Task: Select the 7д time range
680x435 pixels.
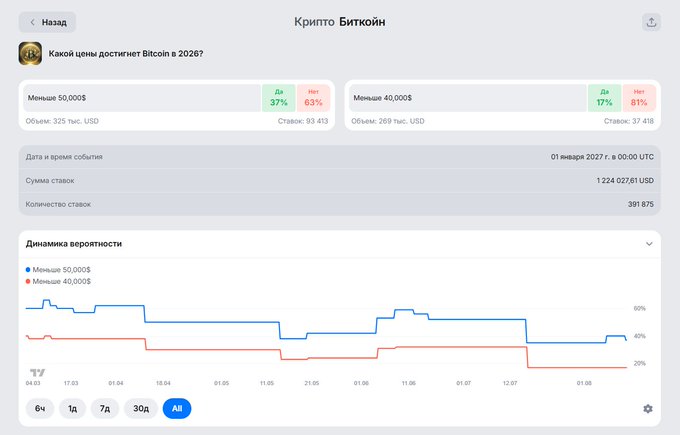Action: (x=105, y=409)
